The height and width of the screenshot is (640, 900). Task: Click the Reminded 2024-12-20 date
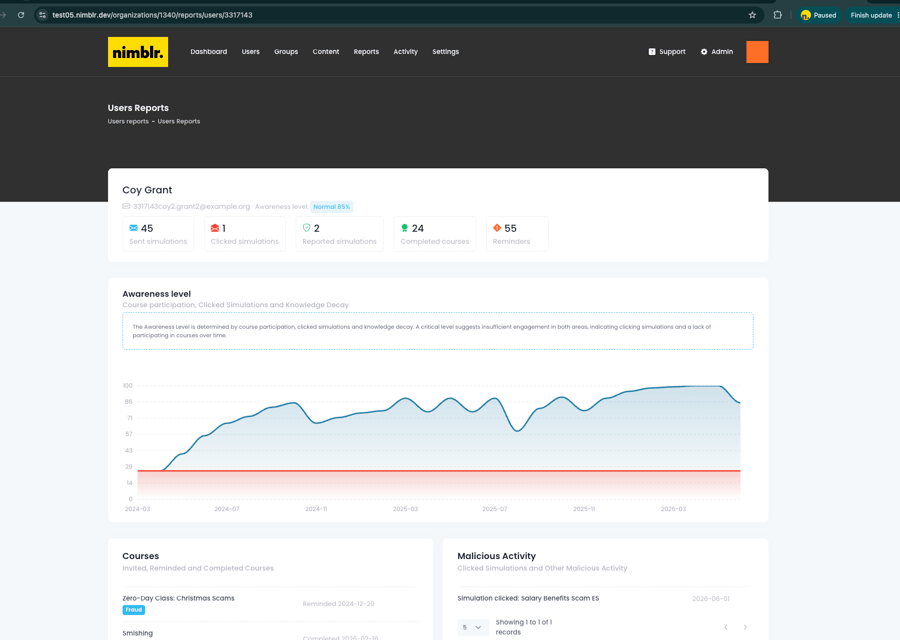(339, 604)
